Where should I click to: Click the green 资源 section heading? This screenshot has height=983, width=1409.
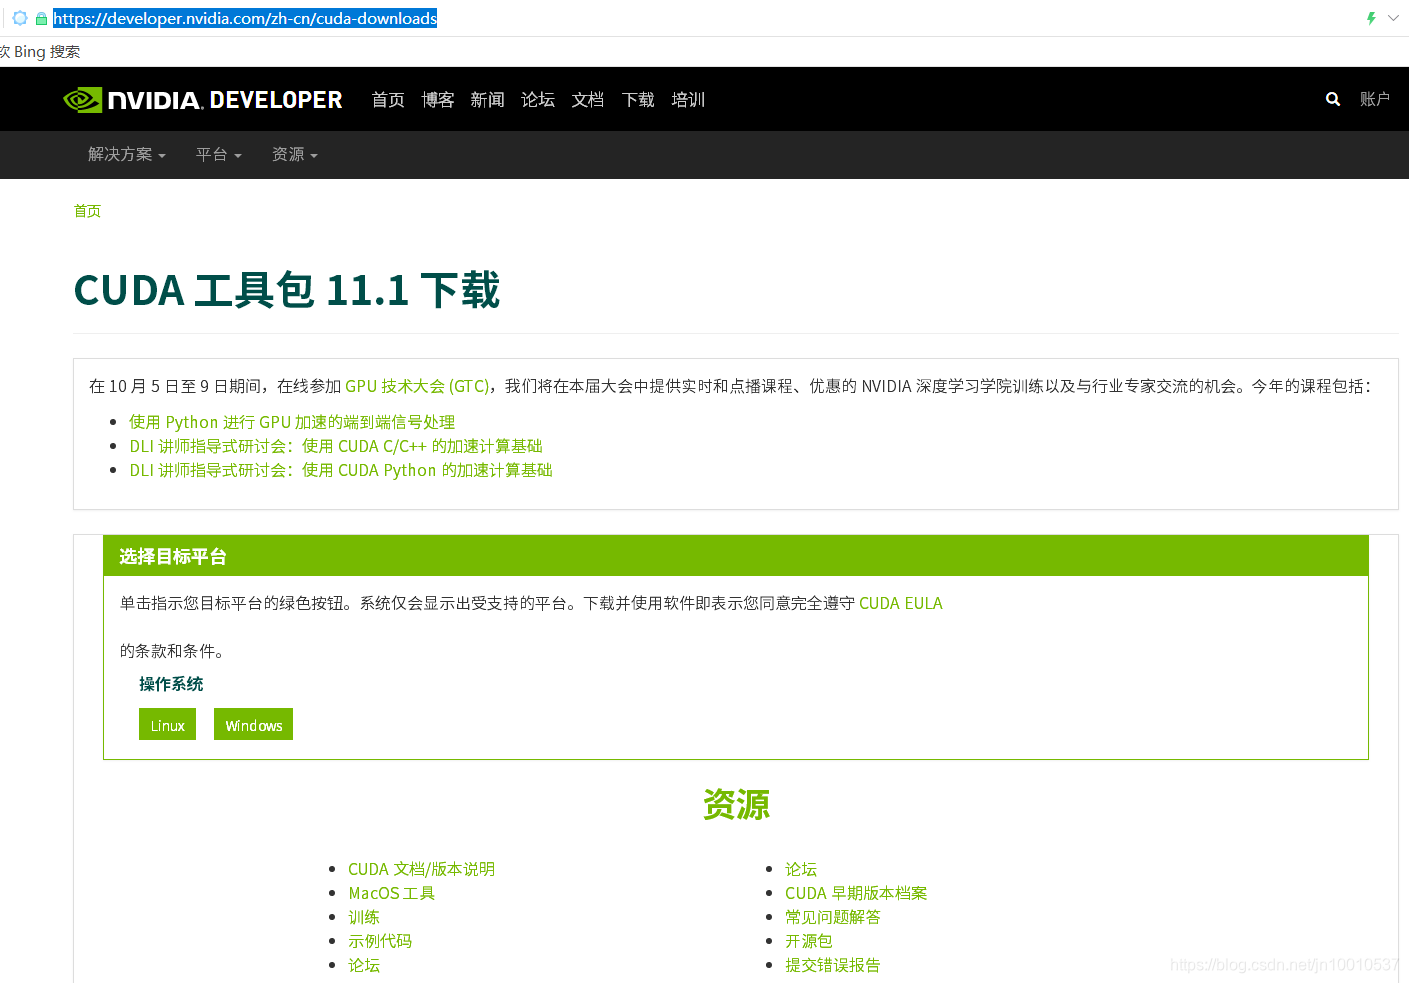point(736,805)
